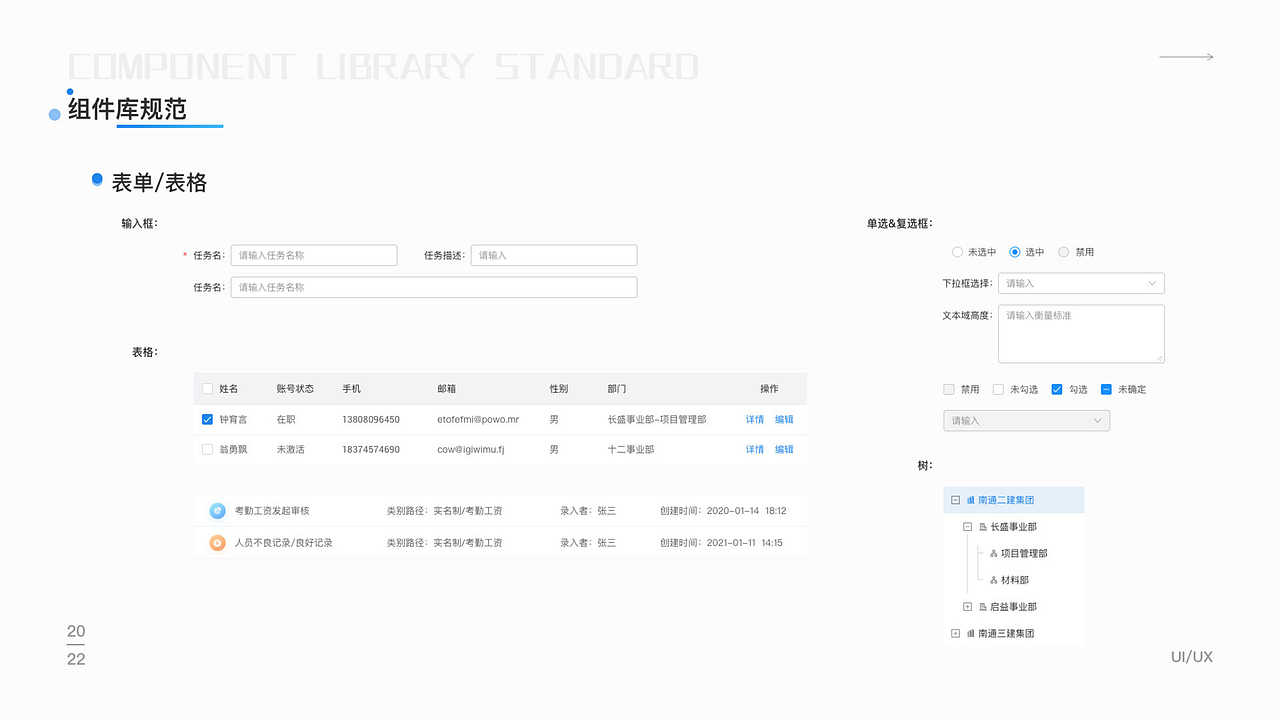Click the disabled 禁用 checkbox
Viewport: 1280px width, 720px height.
click(x=949, y=389)
